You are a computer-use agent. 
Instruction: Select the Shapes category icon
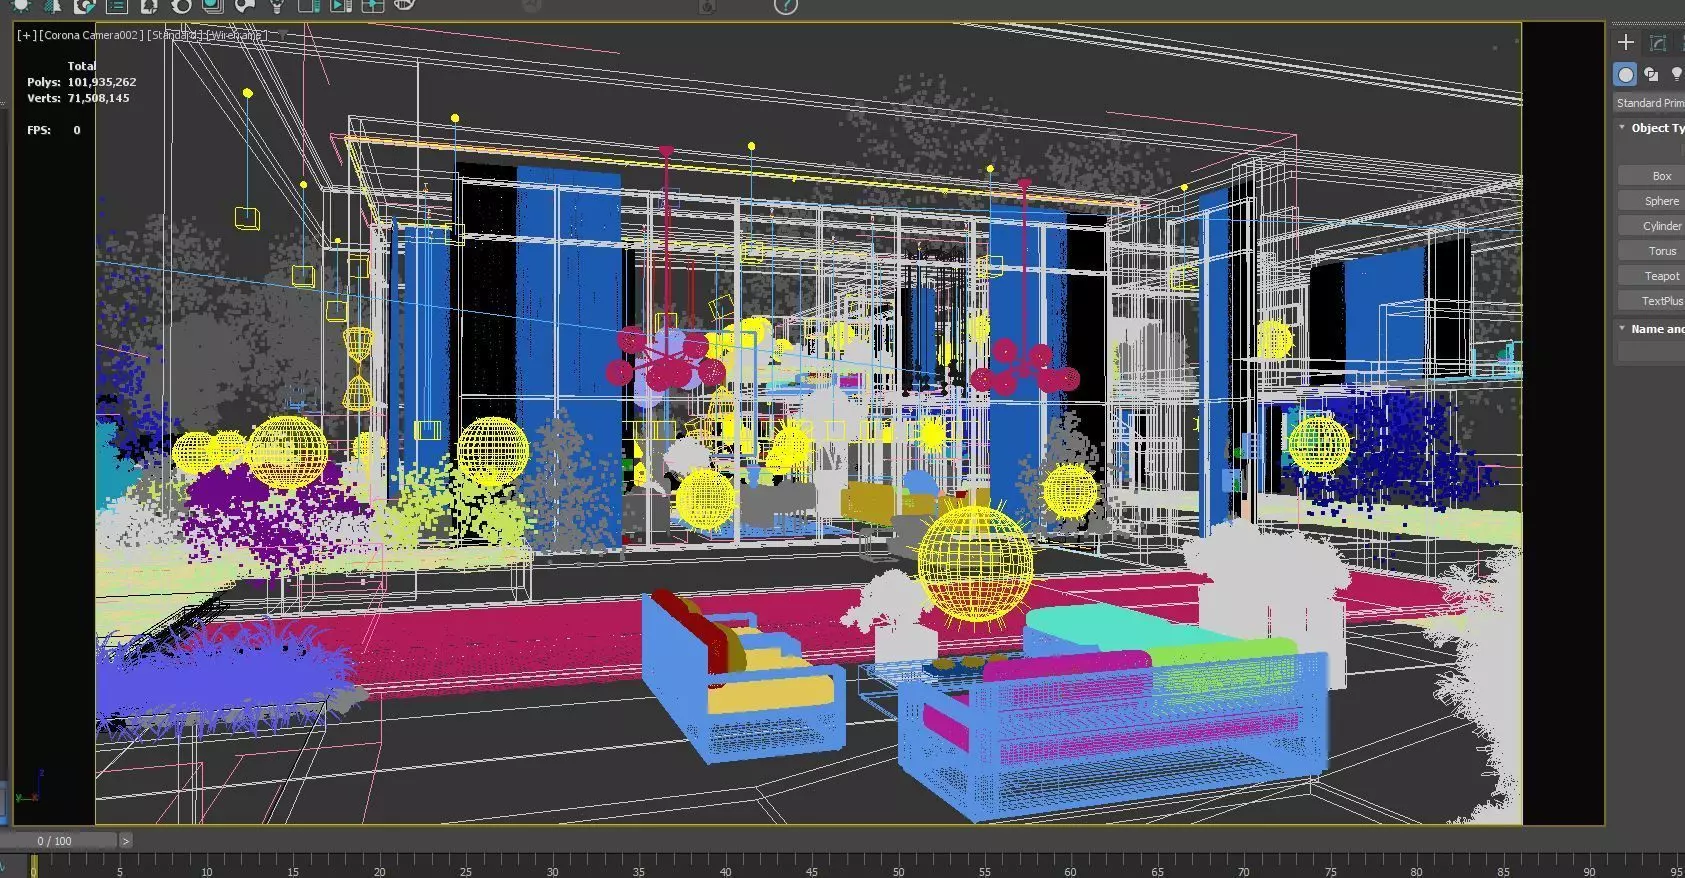1652,74
